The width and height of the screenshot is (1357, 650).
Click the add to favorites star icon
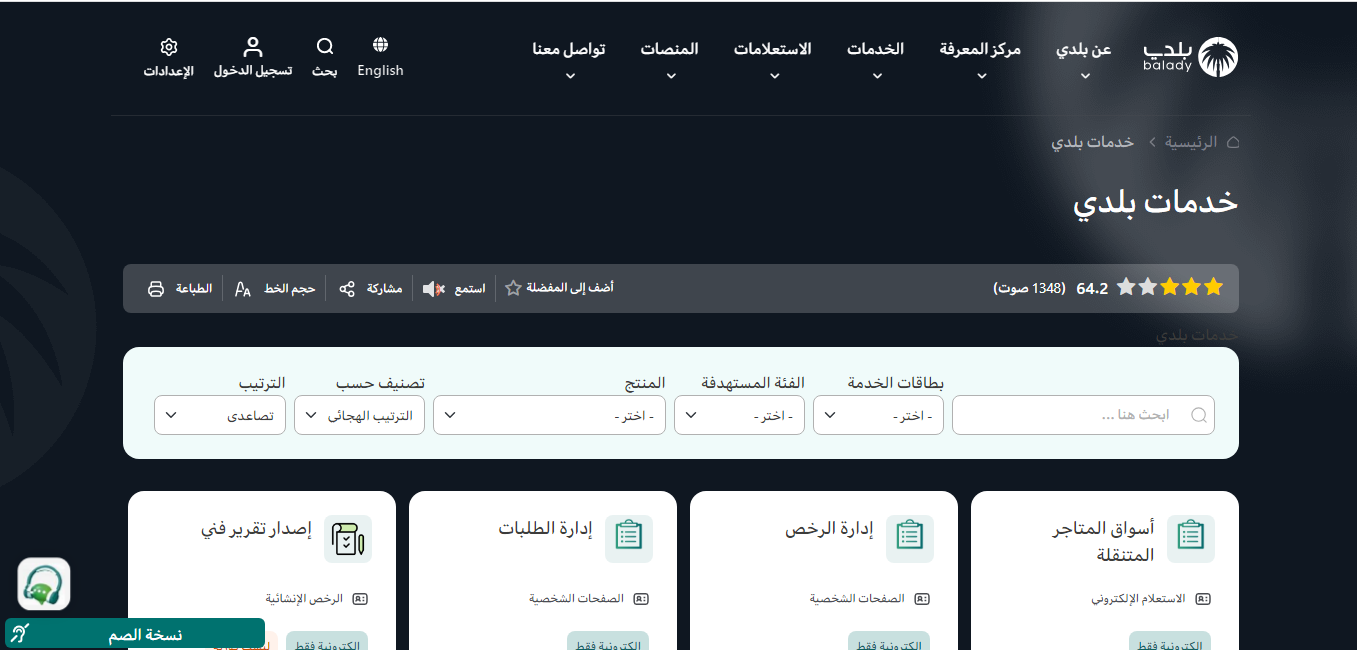513,288
